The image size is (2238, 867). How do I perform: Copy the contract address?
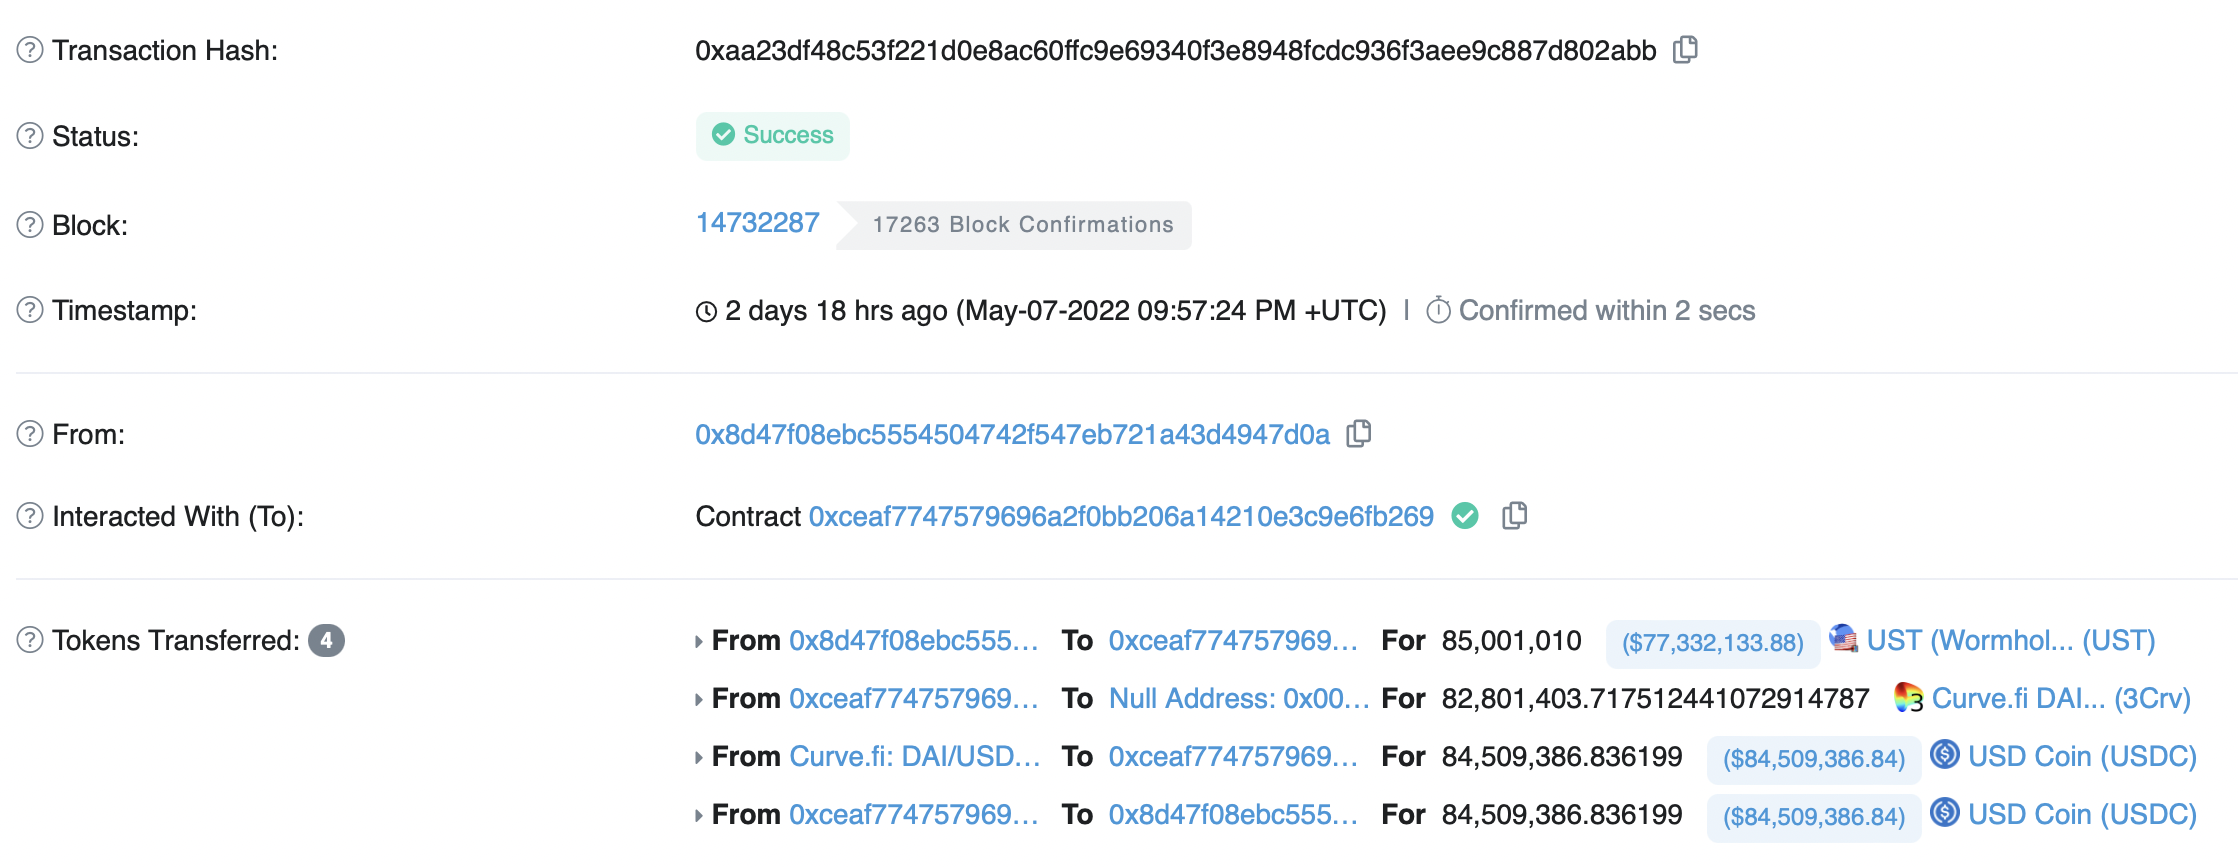click(x=1514, y=515)
